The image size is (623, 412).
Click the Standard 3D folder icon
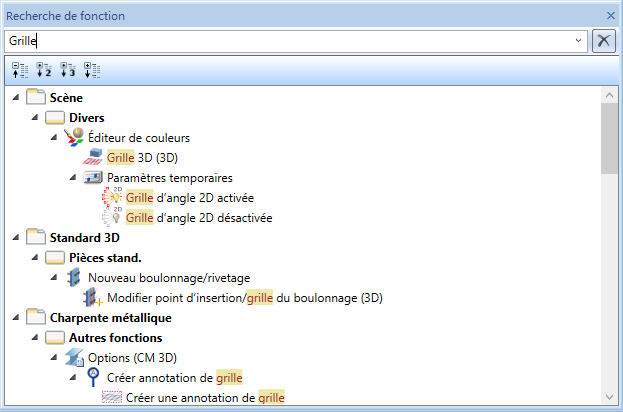[36, 237]
